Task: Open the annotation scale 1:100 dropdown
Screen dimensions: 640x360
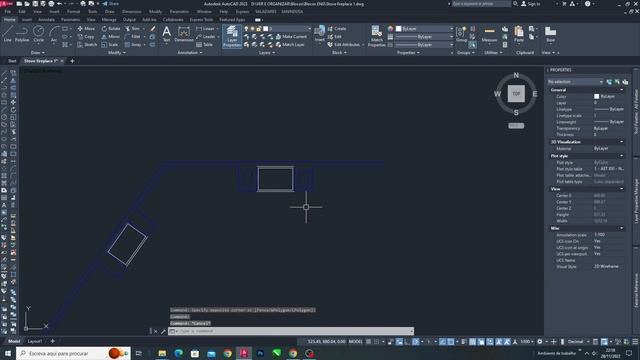Action: click(527, 341)
